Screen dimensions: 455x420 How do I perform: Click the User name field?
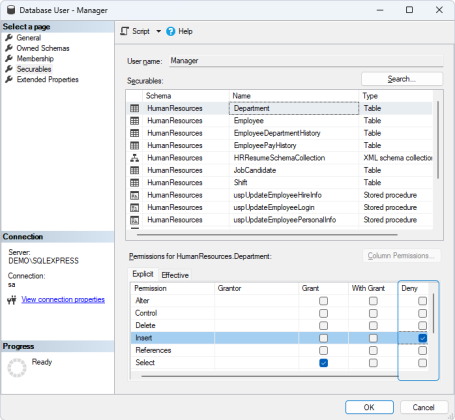(x=306, y=61)
